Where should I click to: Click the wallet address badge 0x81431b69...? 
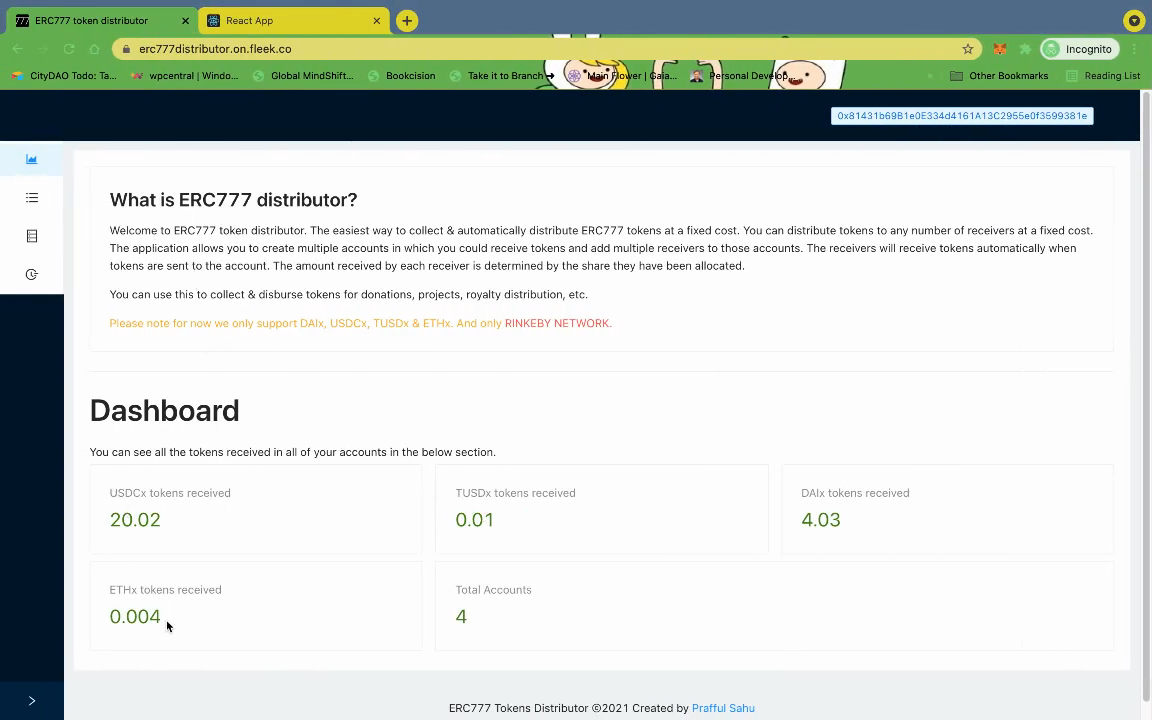(x=962, y=116)
